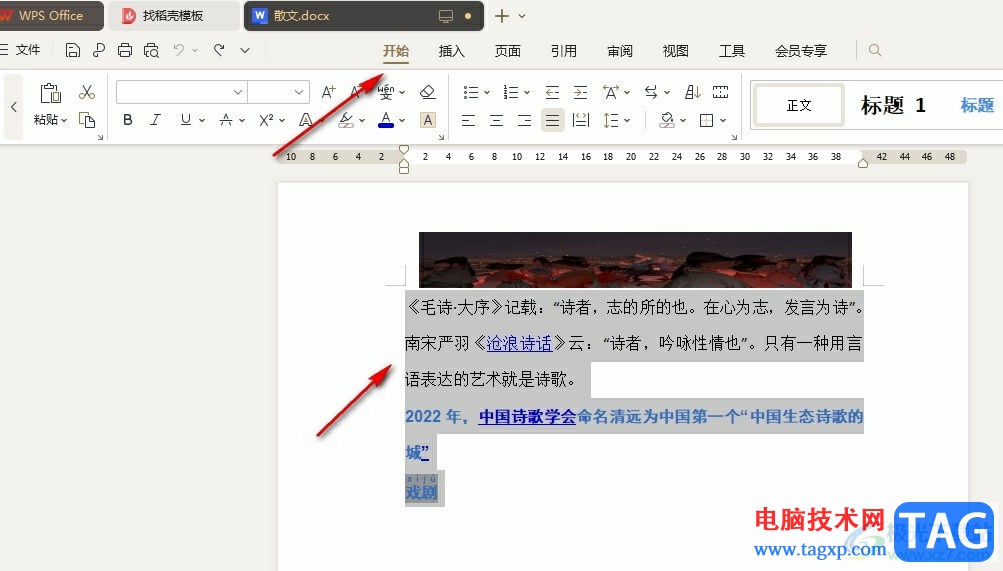The image size is (1003, 571).
Task: Follow the 沧浪诗话 hyperlink
Action: point(519,344)
